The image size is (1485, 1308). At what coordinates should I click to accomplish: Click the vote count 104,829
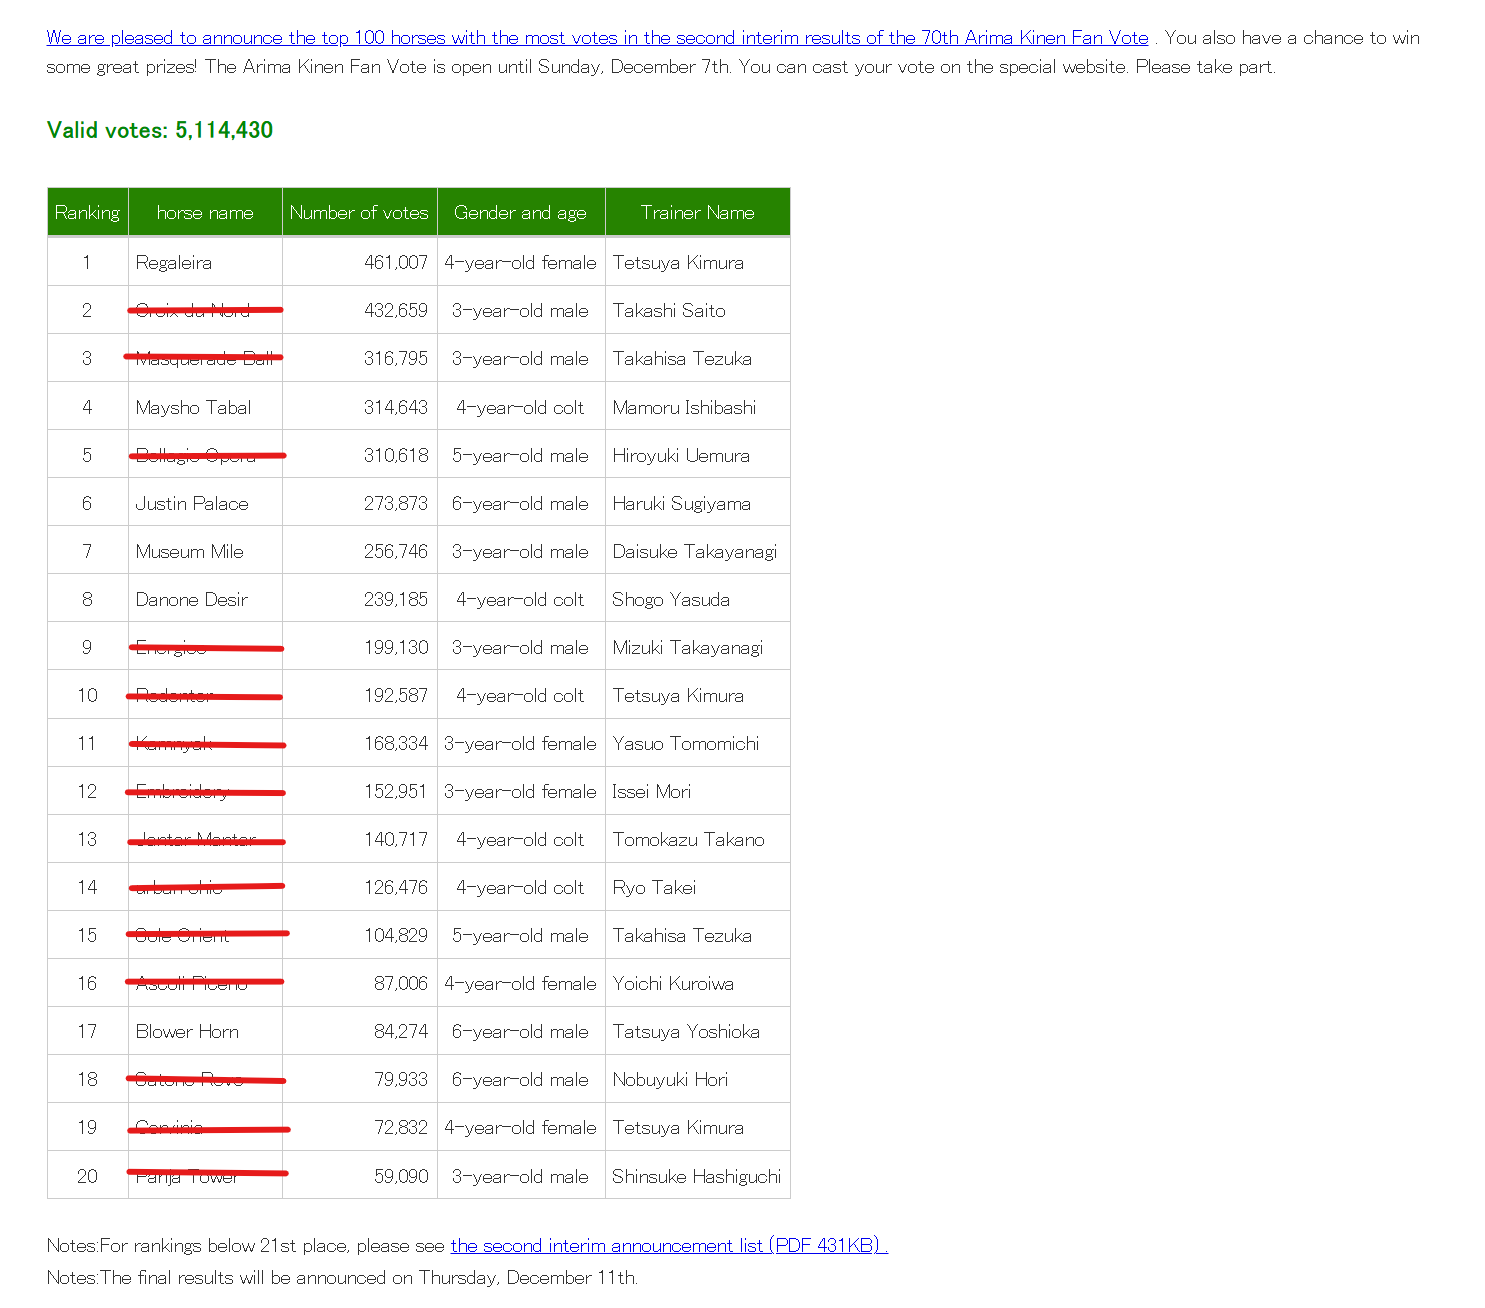click(396, 935)
